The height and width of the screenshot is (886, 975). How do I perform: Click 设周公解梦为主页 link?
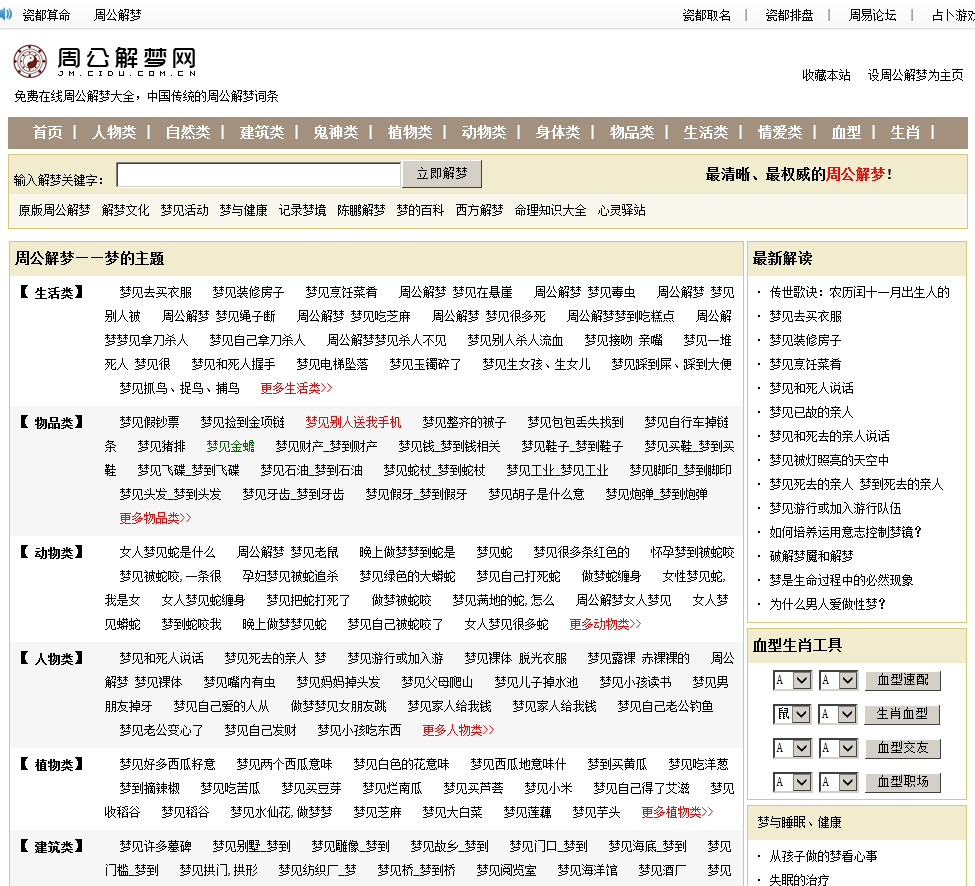(915, 75)
